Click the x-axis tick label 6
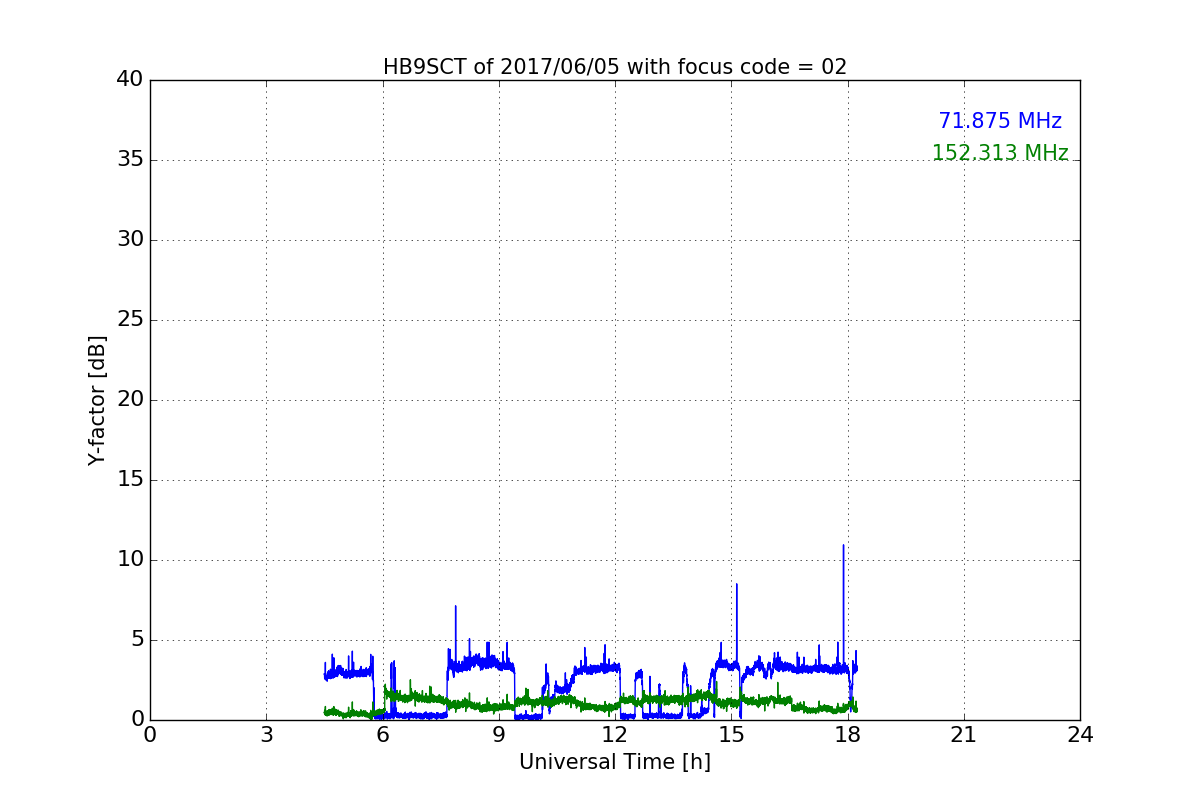The width and height of the screenshot is (1200, 800). coord(382,735)
